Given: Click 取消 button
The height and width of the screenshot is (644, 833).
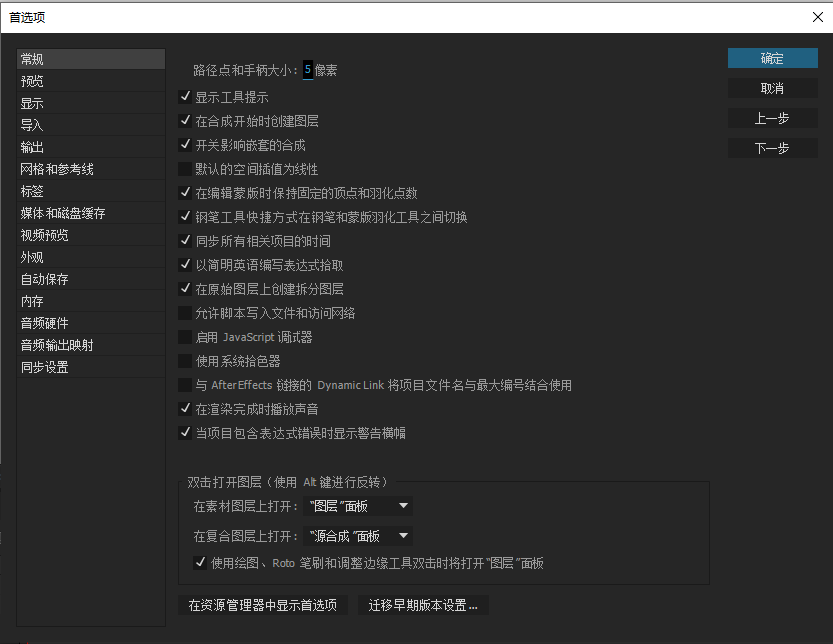Looking at the screenshot, I should (x=772, y=88).
